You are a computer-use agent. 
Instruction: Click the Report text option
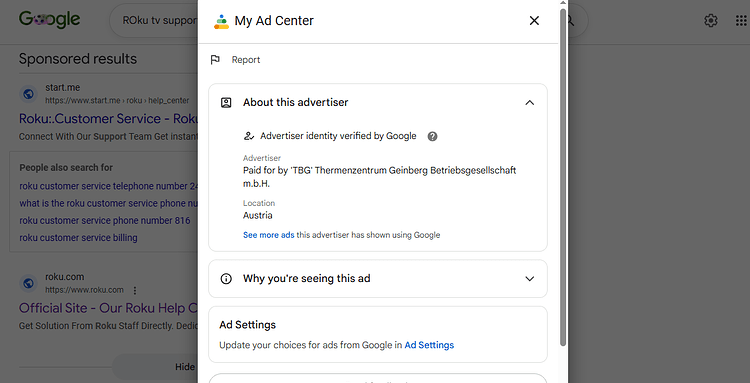pyautogui.click(x=246, y=60)
